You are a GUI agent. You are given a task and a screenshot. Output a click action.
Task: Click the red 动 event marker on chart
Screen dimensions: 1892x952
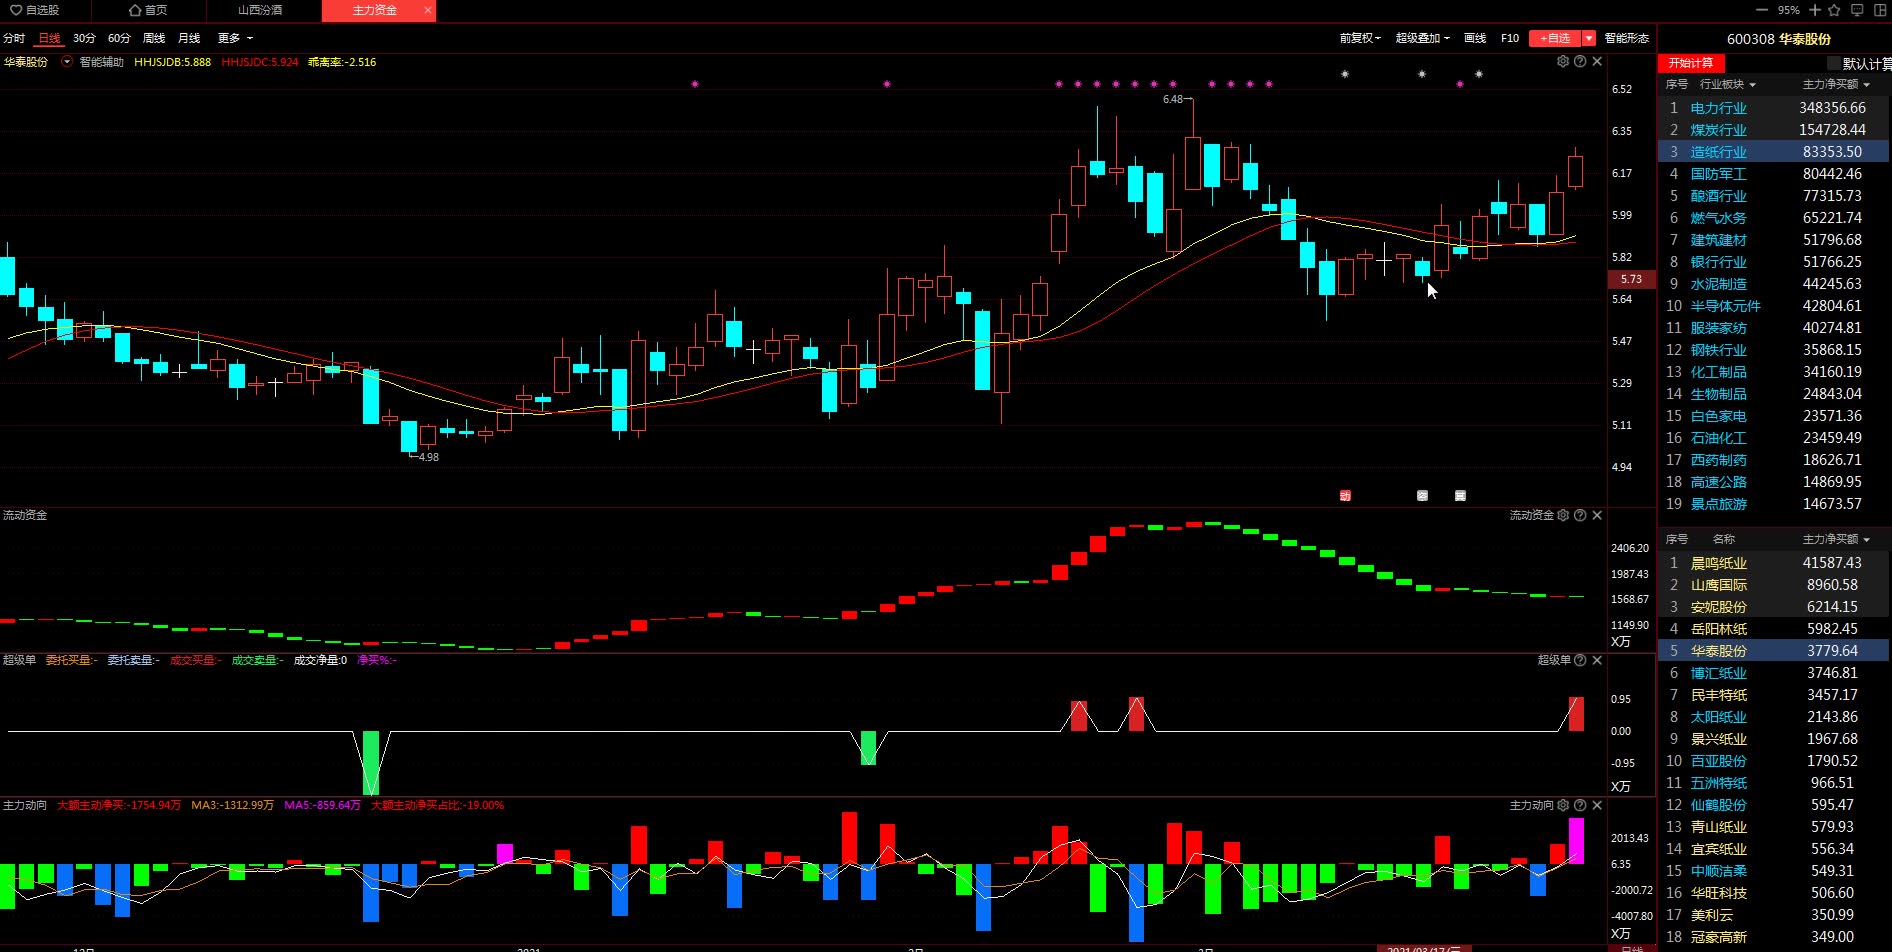pos(1345,495)
